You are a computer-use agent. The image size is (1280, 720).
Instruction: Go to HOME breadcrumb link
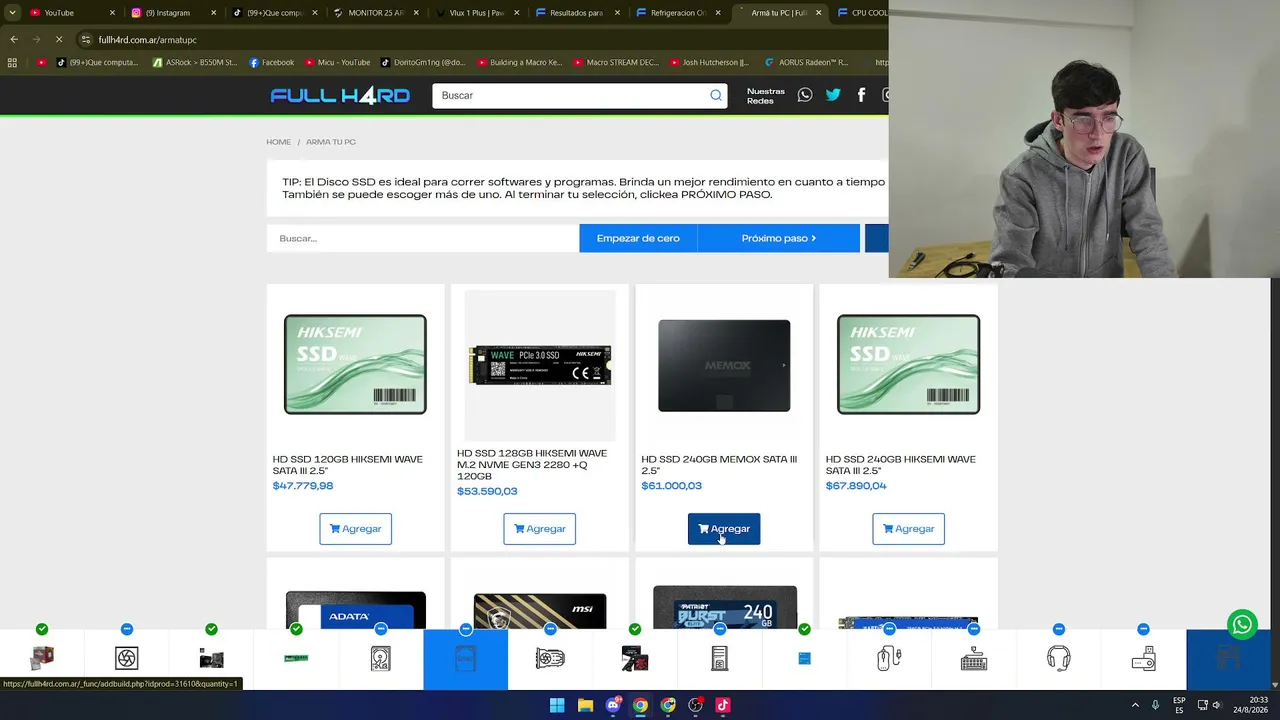pos(278,142)
